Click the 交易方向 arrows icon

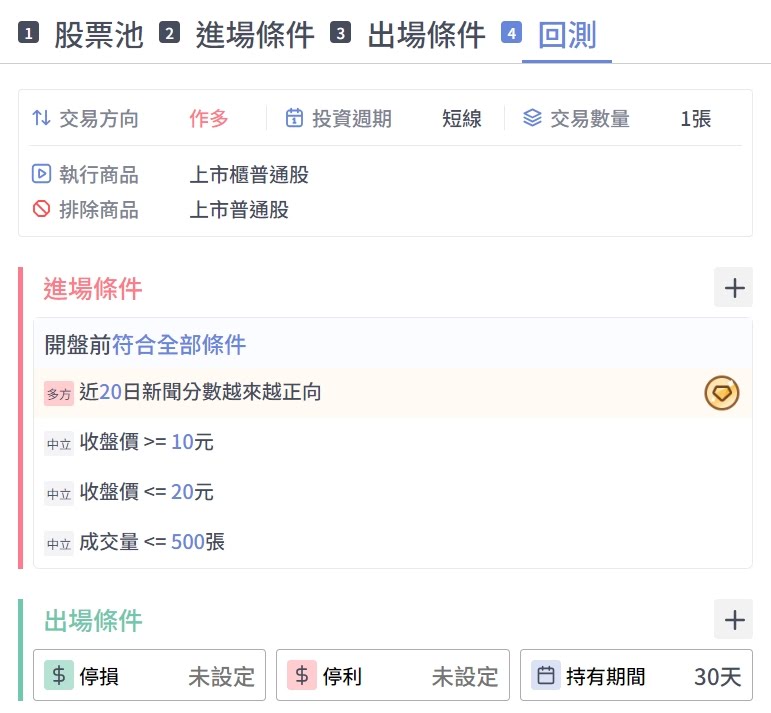41,118
